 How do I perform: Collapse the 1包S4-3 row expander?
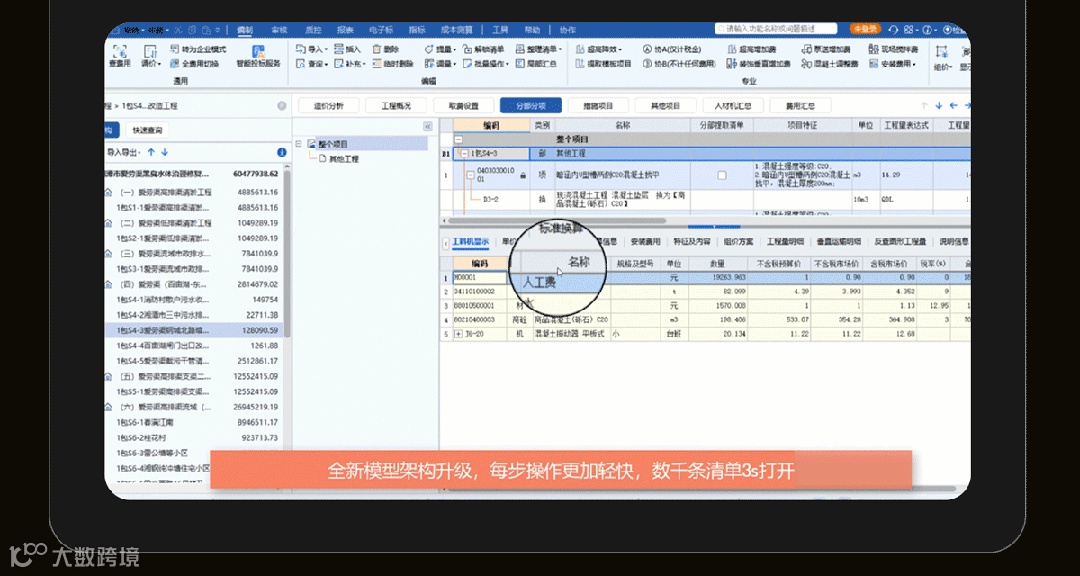(464, 154)
